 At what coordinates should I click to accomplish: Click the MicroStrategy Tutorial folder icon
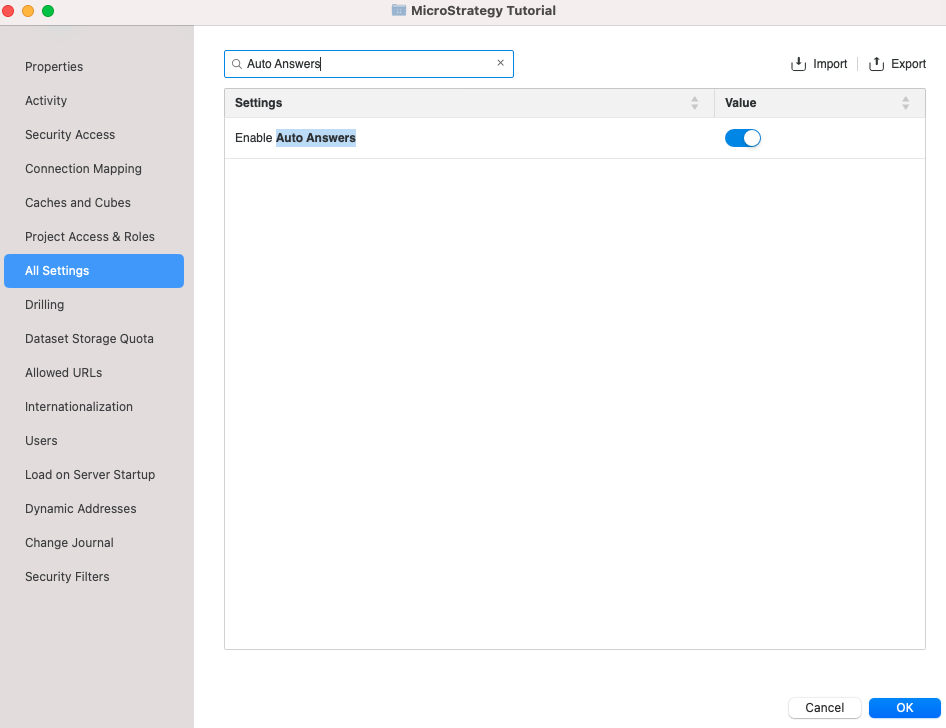(399, 11)
